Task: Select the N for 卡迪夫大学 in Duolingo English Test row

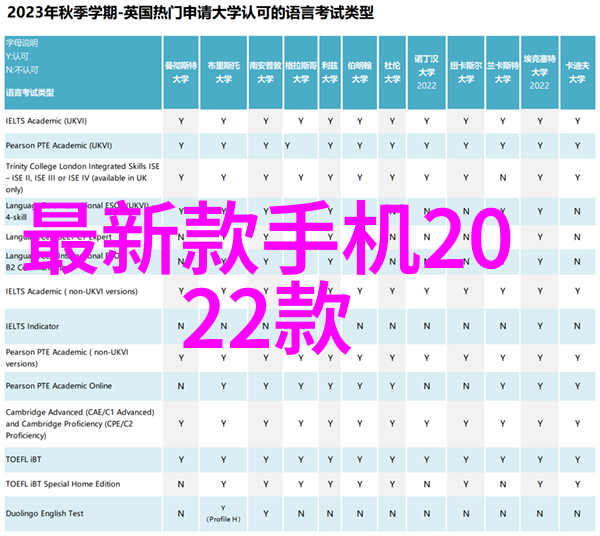Action: pyautogui.click(x=577, y=514)
